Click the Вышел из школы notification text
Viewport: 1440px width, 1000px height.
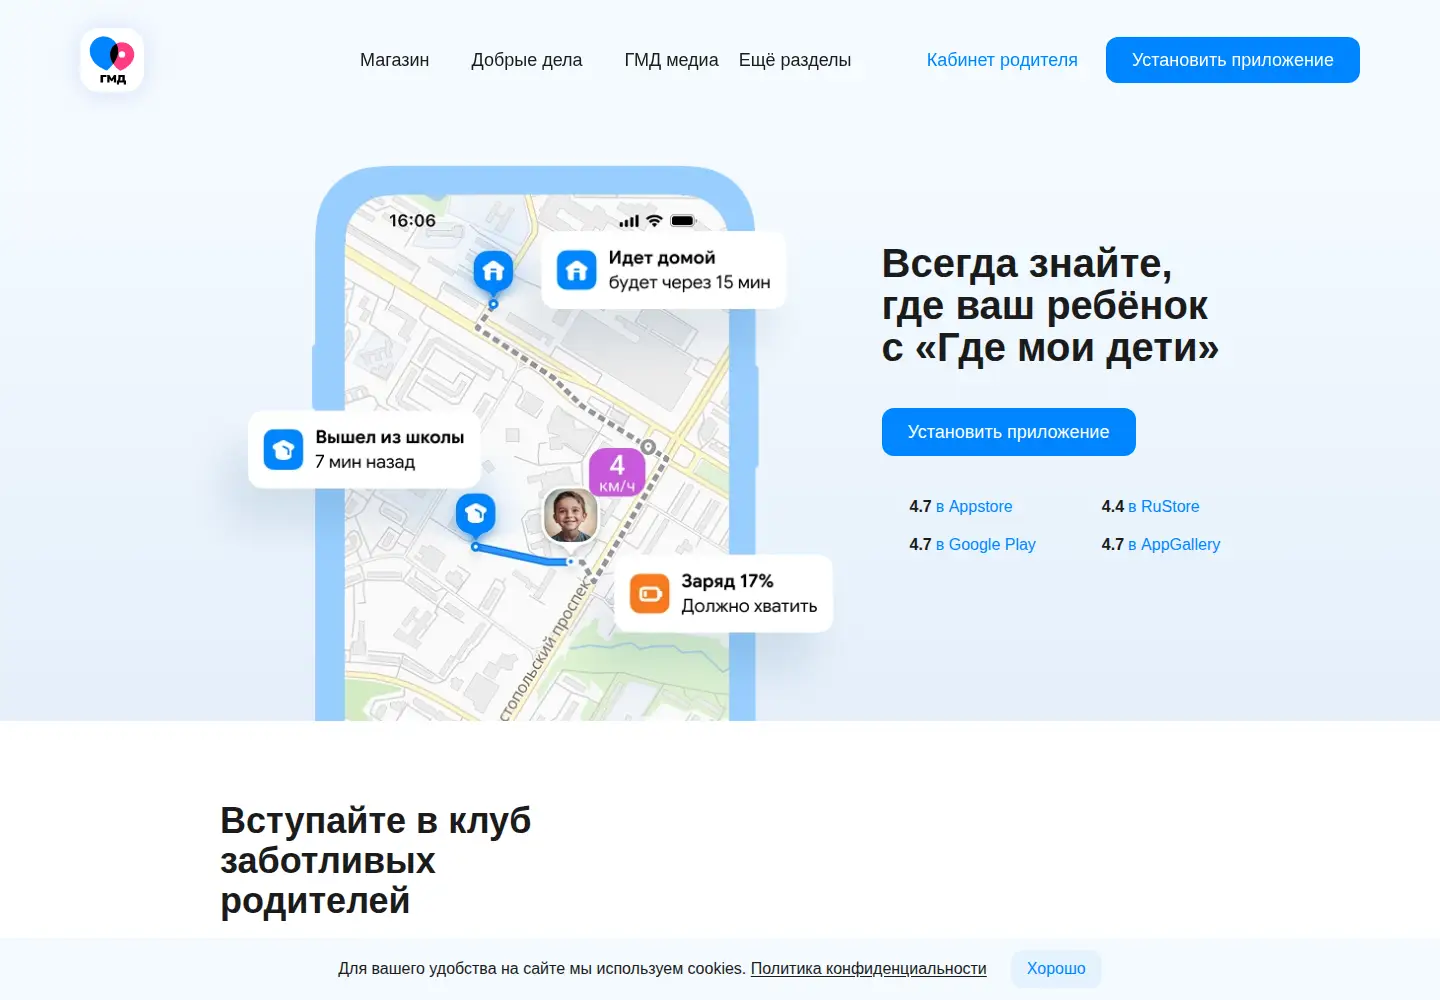coord(390,437)
